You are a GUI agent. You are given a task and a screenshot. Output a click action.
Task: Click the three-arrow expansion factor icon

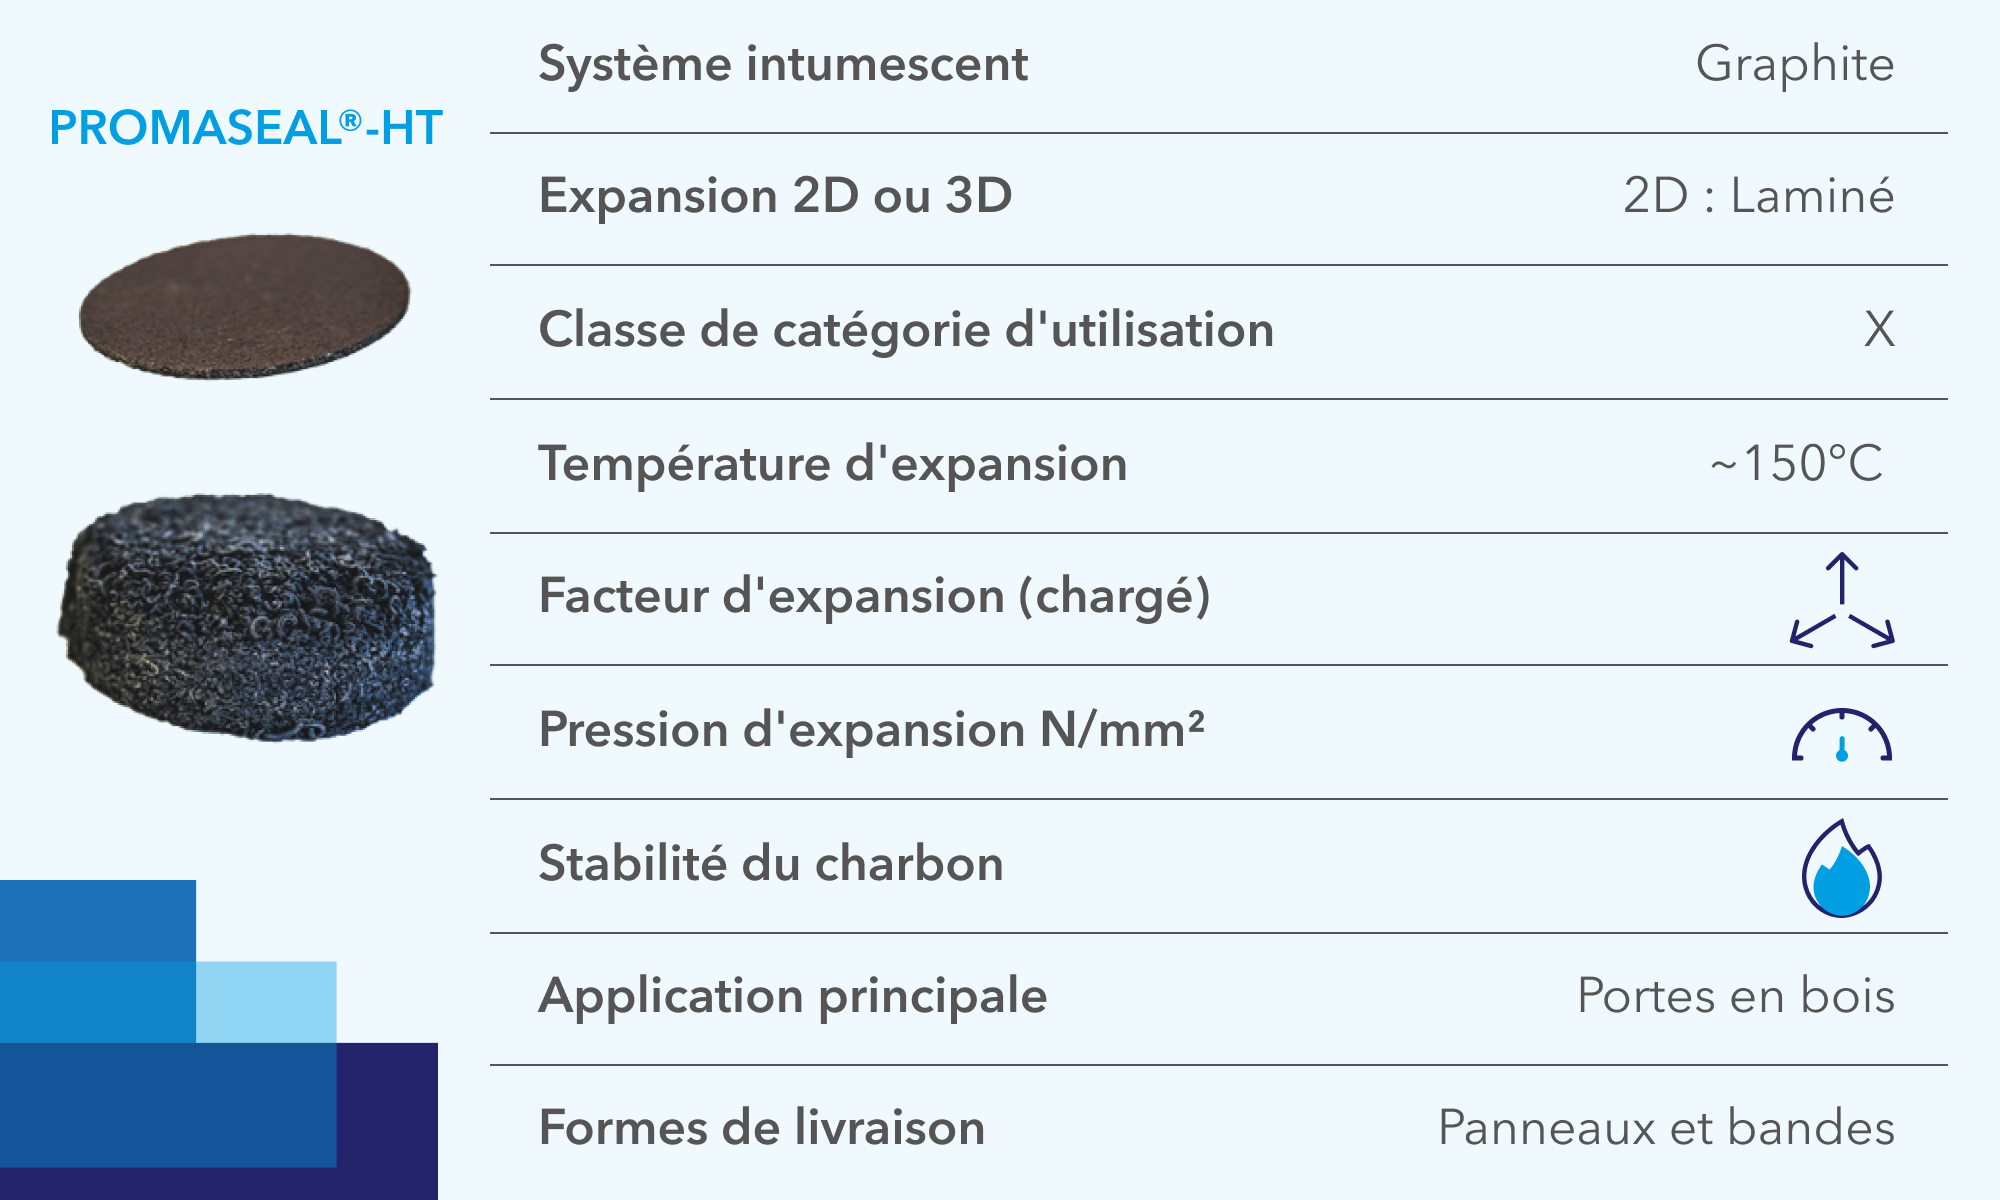pos(1841,600)
